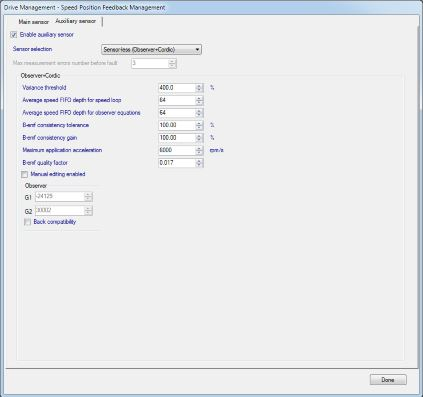Toggle the Enable auxiliary sensor checkbox
The image size is (423, 397).
pyautogui.click(x=14, y=35)
